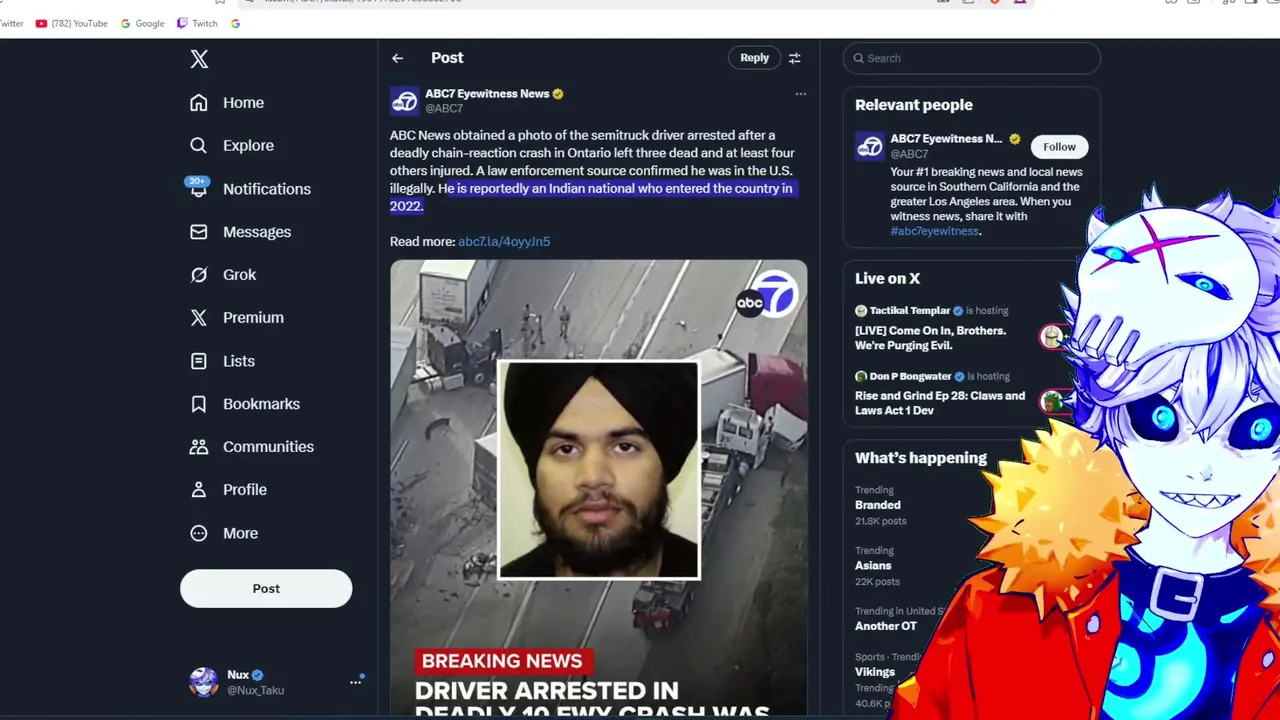1280x720 pixels.
Task: Open the Another OT trend
Action: (x=886, y=626)
